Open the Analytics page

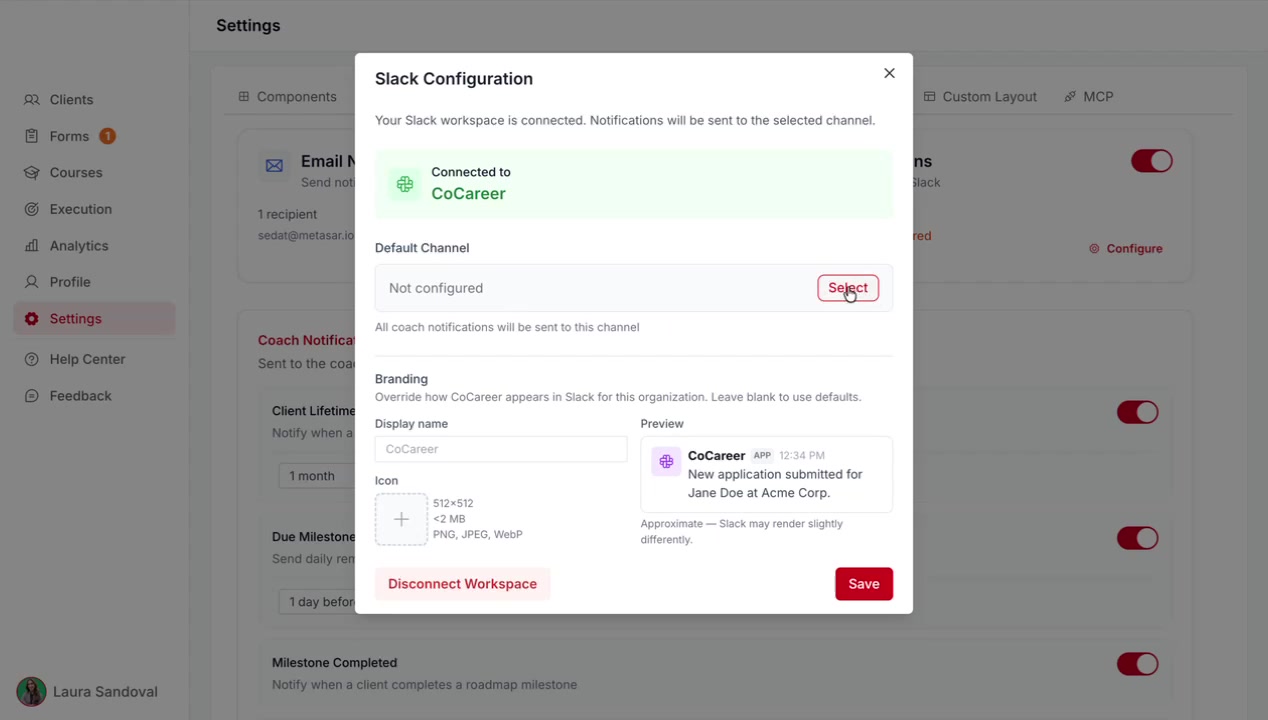tap(94, 246)
